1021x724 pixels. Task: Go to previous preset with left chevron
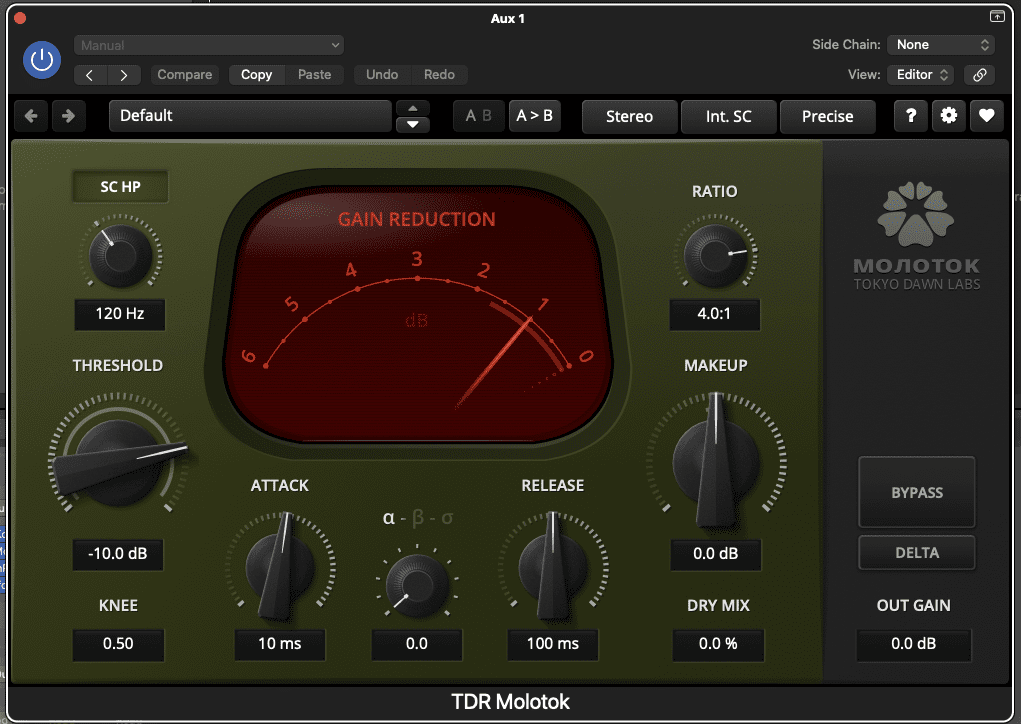[x=90, y=75]
